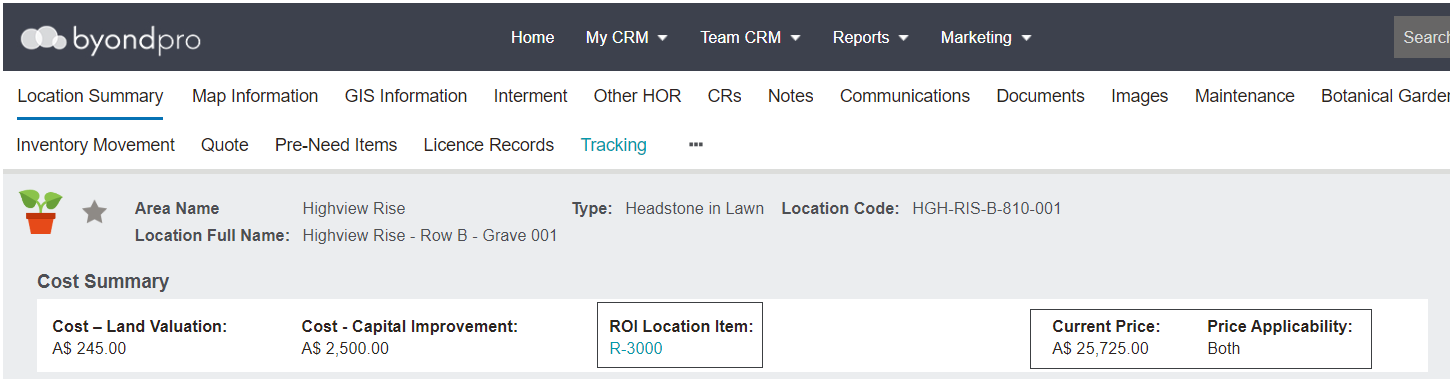
Task: Open the more tabs ellipsis menu
Action: pos(696,145)
